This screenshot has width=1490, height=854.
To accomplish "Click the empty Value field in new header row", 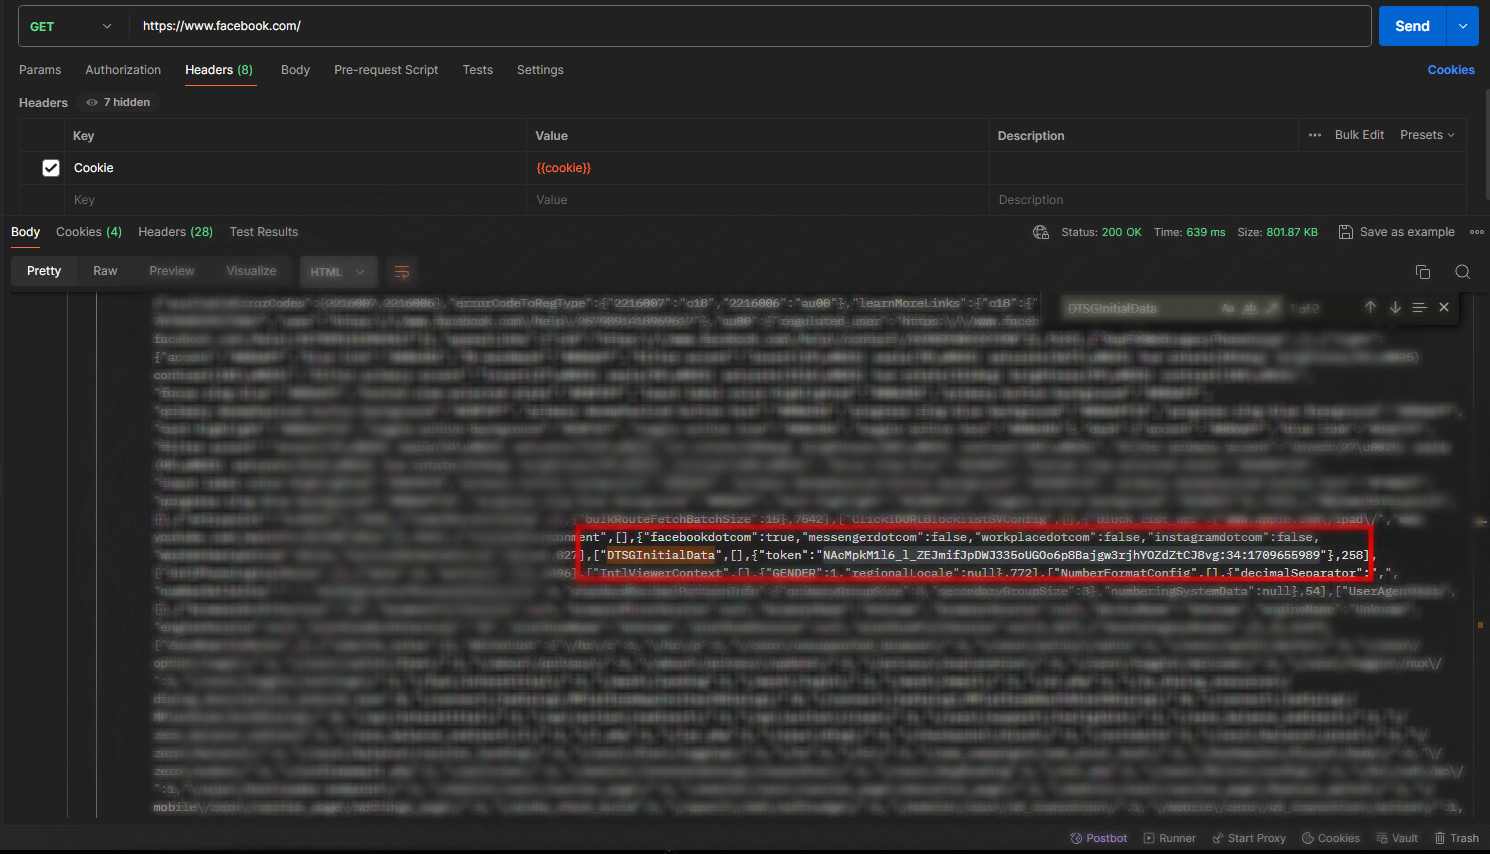I will pyautogui.click(x=758, y=200).
